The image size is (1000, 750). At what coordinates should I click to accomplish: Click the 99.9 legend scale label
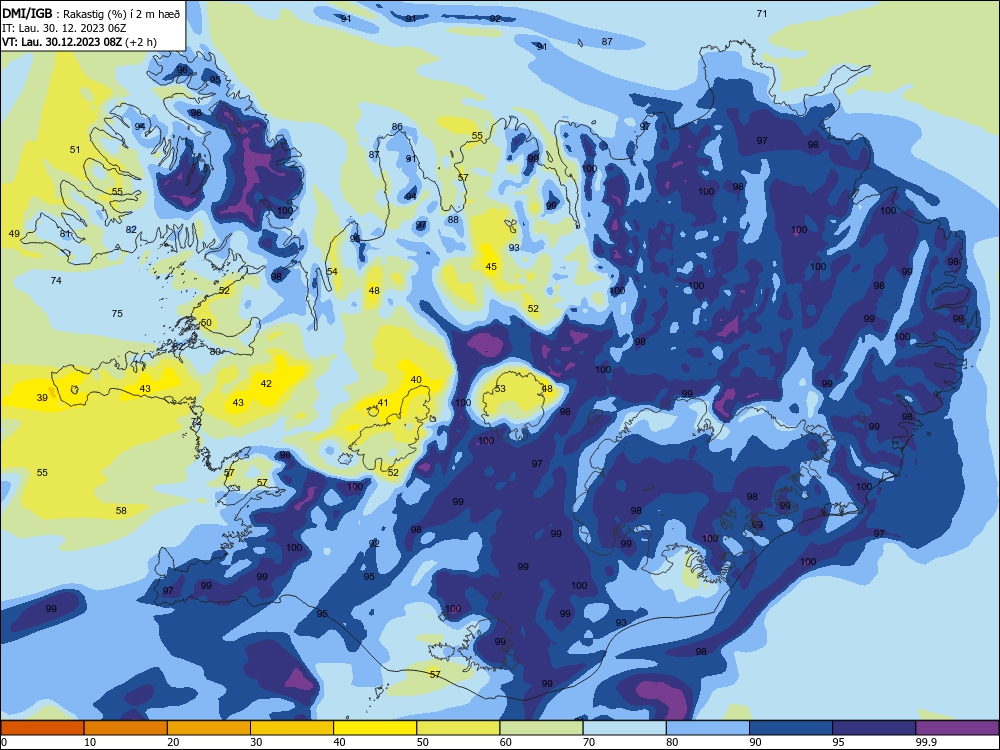point(926,742)
